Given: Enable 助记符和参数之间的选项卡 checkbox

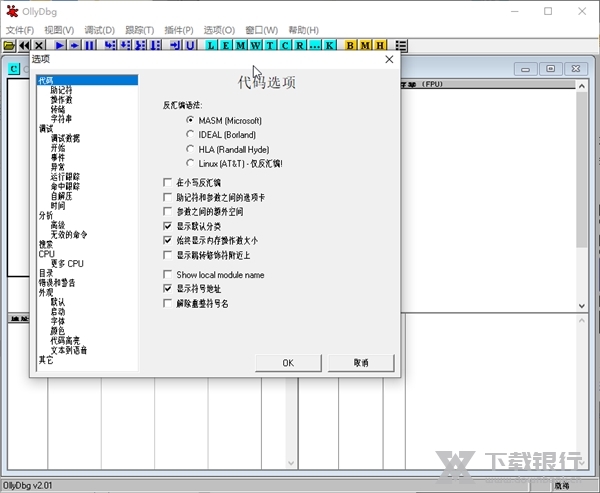Looking at the screenshot, I should [x=167, y=197].
